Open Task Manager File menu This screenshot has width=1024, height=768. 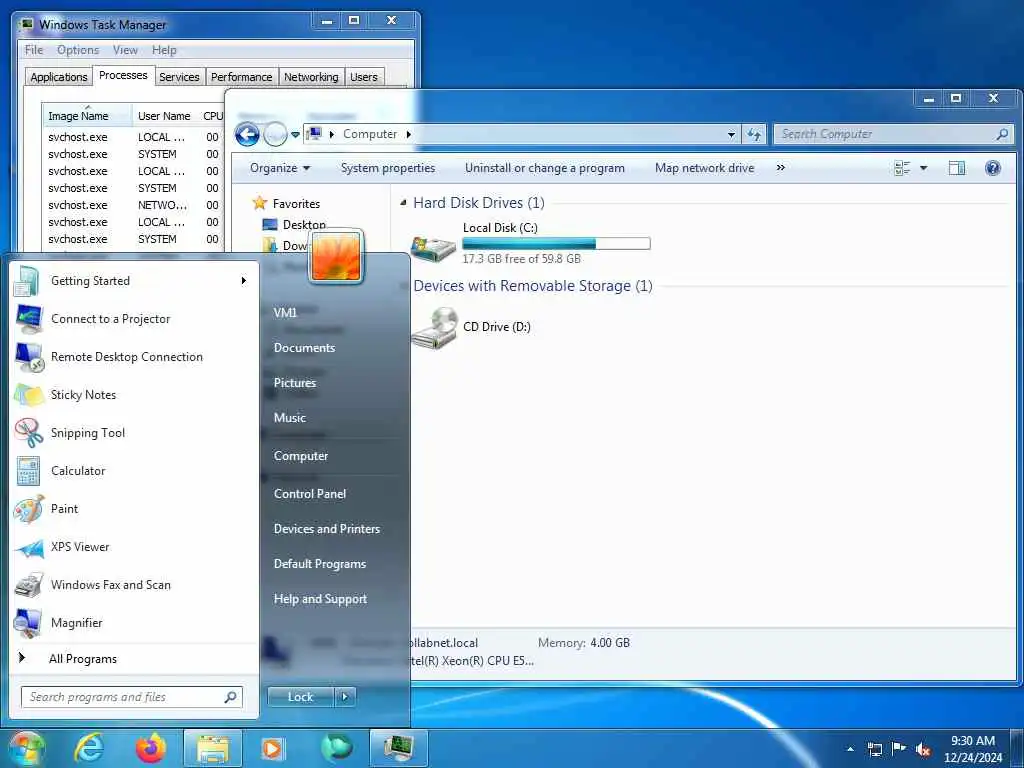pyautogui.click(x=34, y=50)
